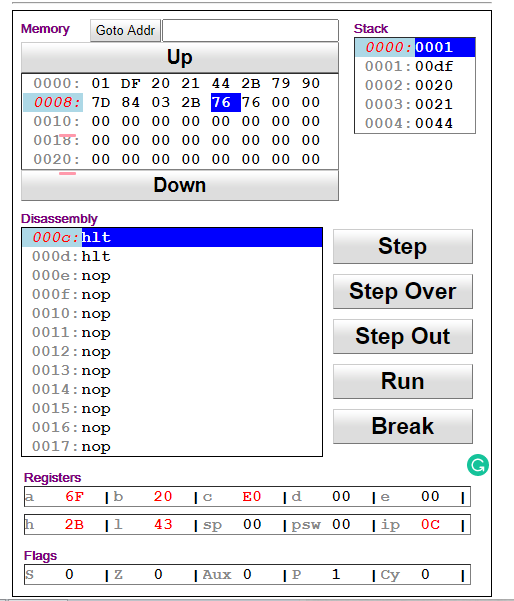Select disassembly line 0017: nop
Image resolution: width=514 pixels, height=601 pixels.
pyautogui.click(x=172, y=447)
